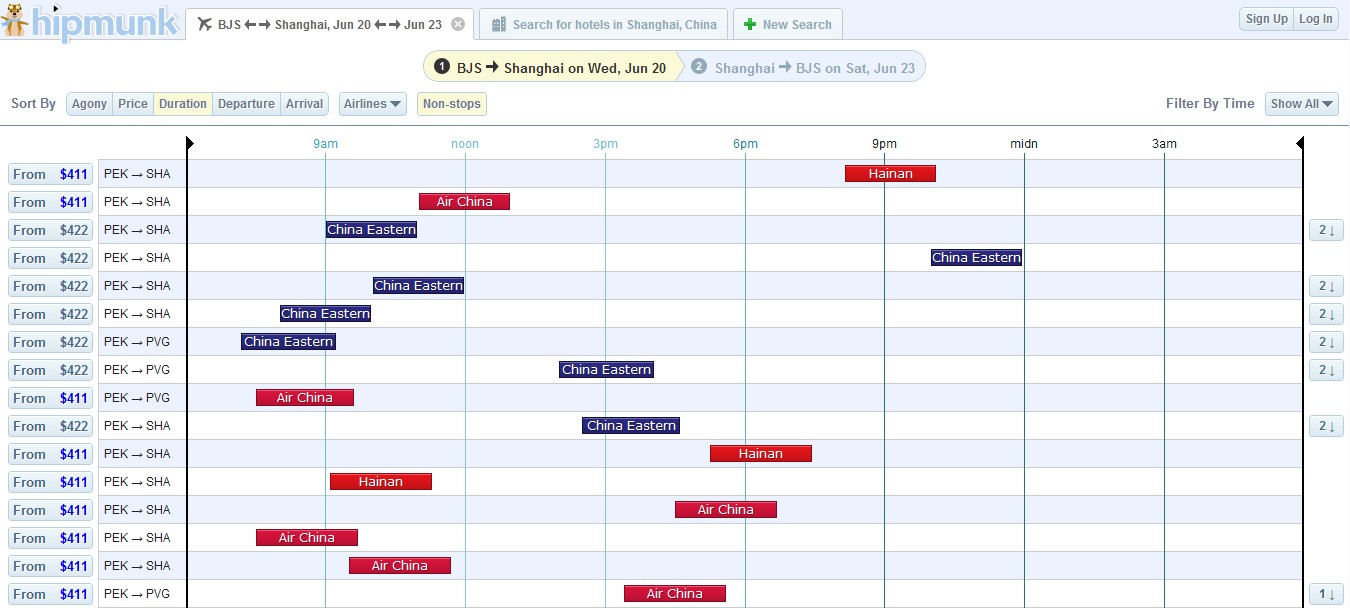Open the Search for hotels in Shanghai tab
The width and height of the screenshot is (1350, 608).
(x=604, y=24)
